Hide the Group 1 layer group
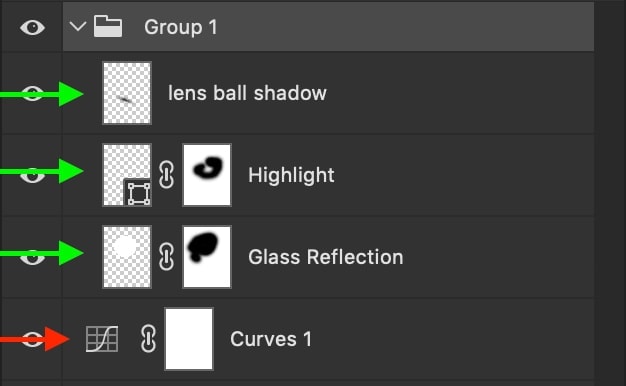Image resolution: width=626 pixels, height=386 pixels. [32, 27]
